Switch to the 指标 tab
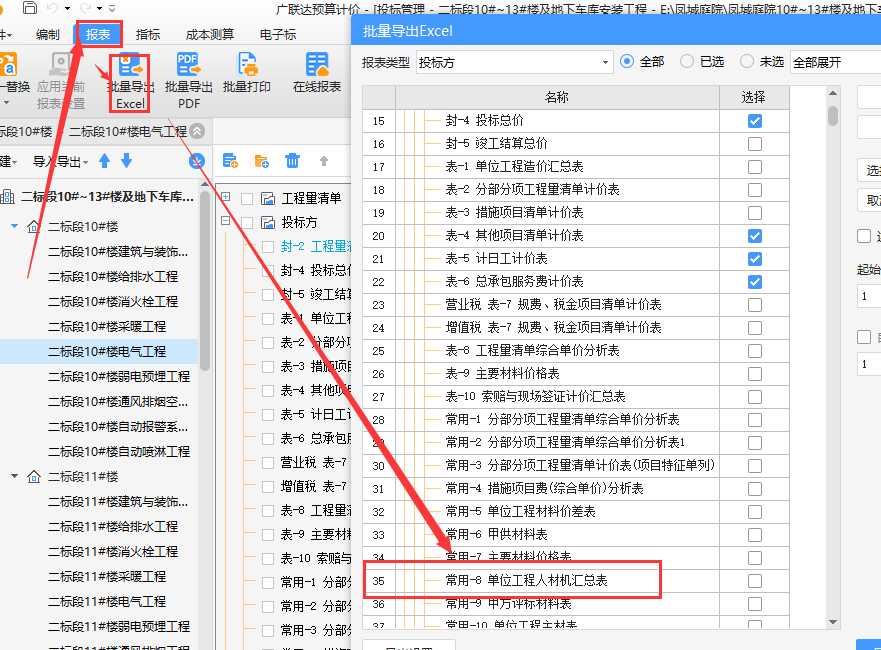 [148, 35]
